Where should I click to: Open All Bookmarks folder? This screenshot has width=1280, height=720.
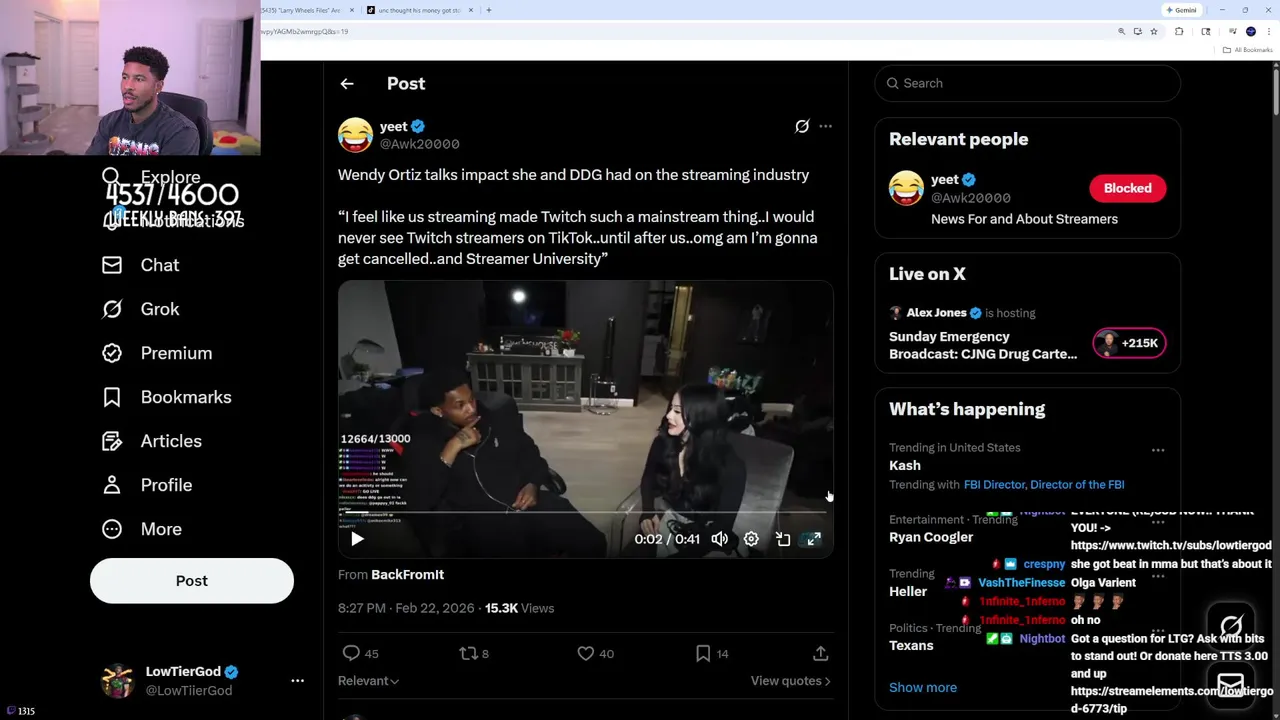(x=1248, y=50)
